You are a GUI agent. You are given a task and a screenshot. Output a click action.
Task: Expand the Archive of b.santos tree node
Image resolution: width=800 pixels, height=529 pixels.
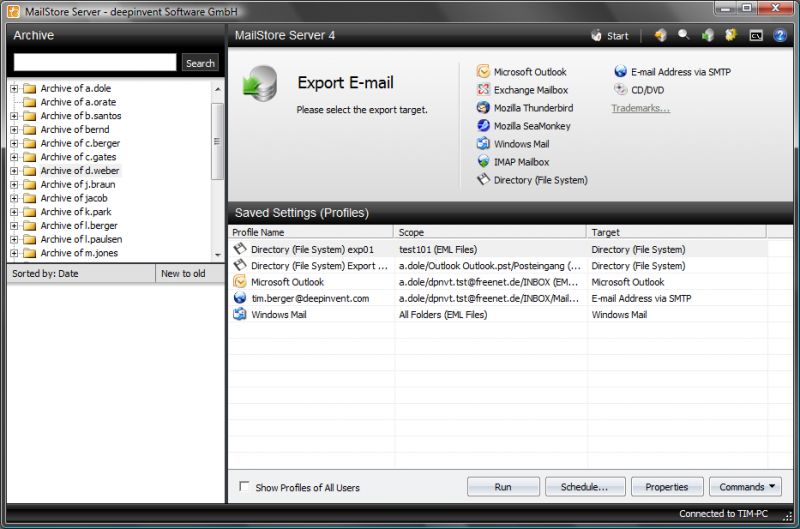pos(14,116)
